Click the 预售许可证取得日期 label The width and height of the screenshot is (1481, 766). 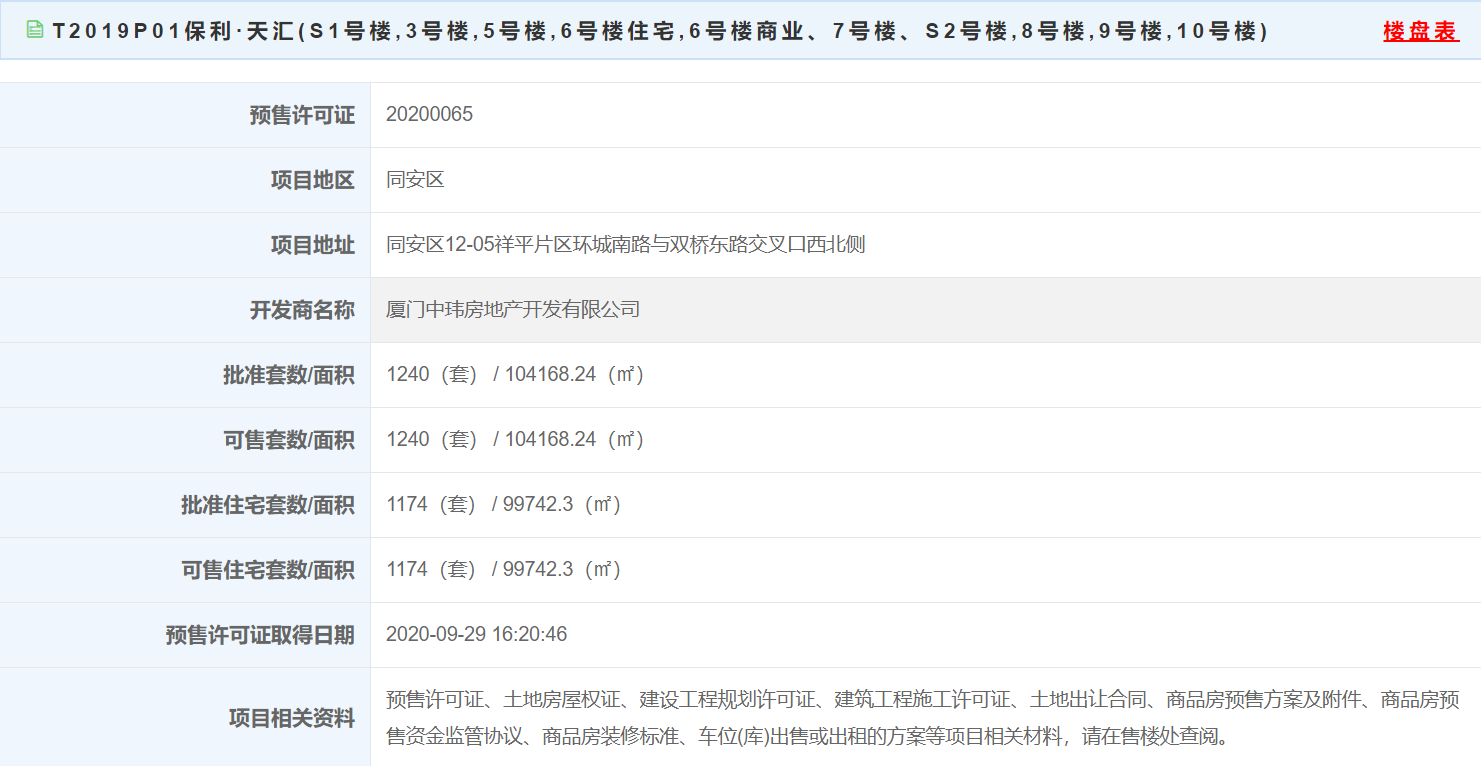tap(260, 635)
